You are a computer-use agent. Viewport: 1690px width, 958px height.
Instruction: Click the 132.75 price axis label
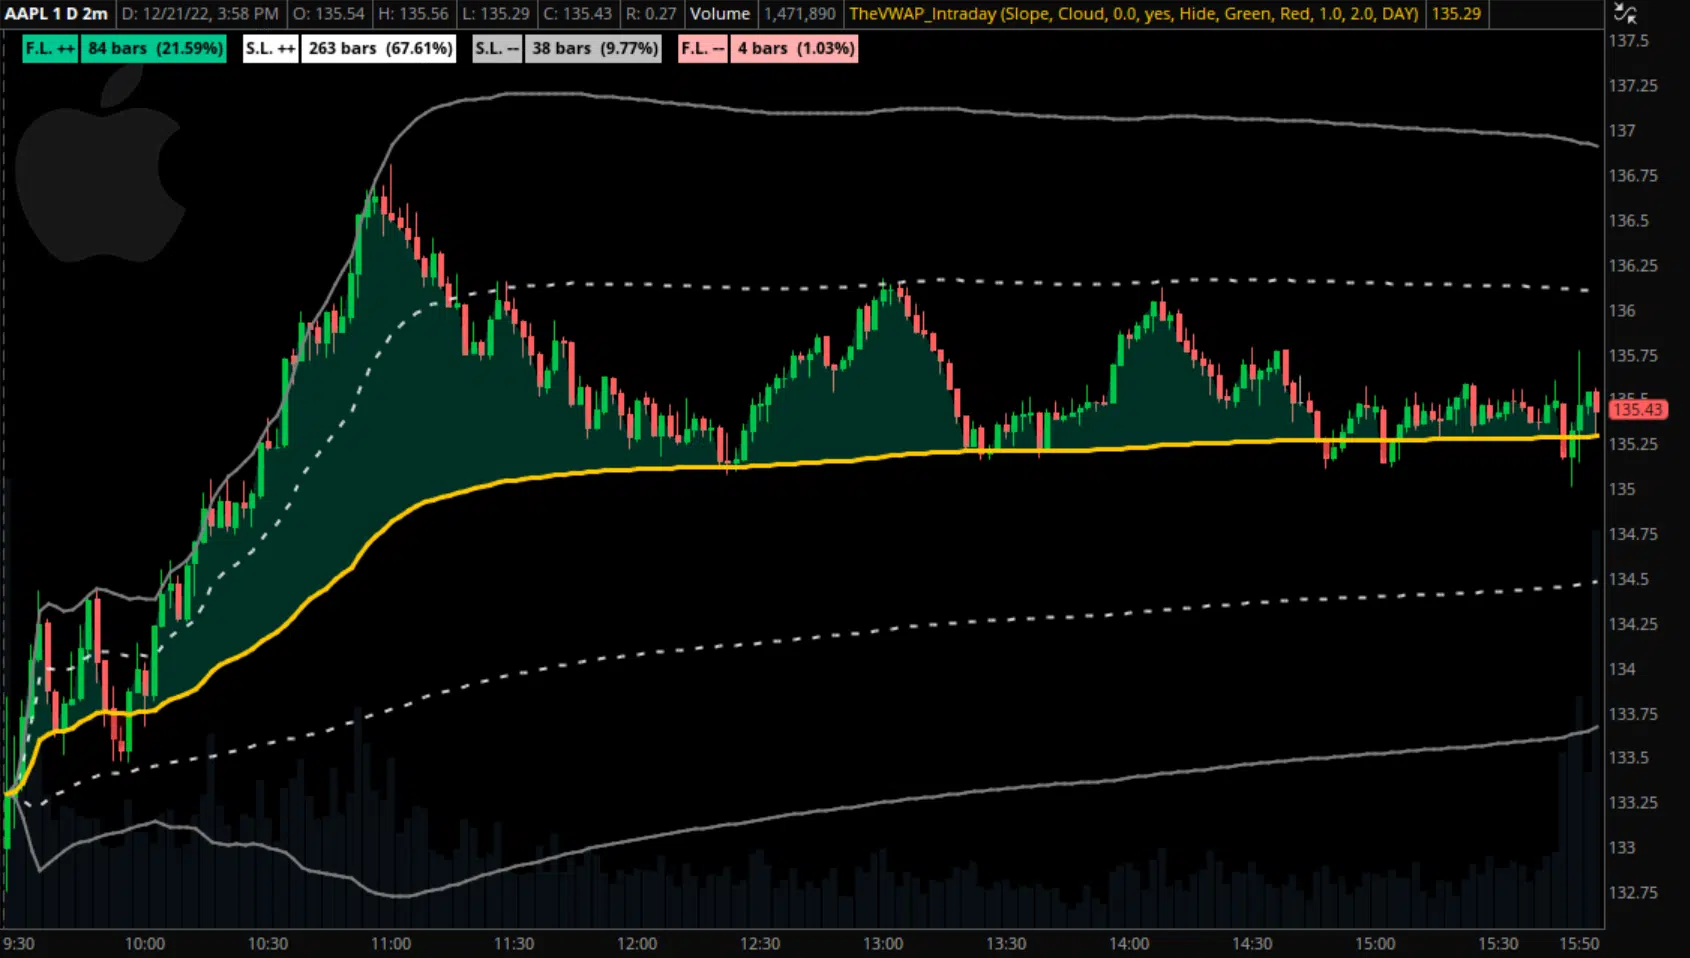[x=1633, y=893]
